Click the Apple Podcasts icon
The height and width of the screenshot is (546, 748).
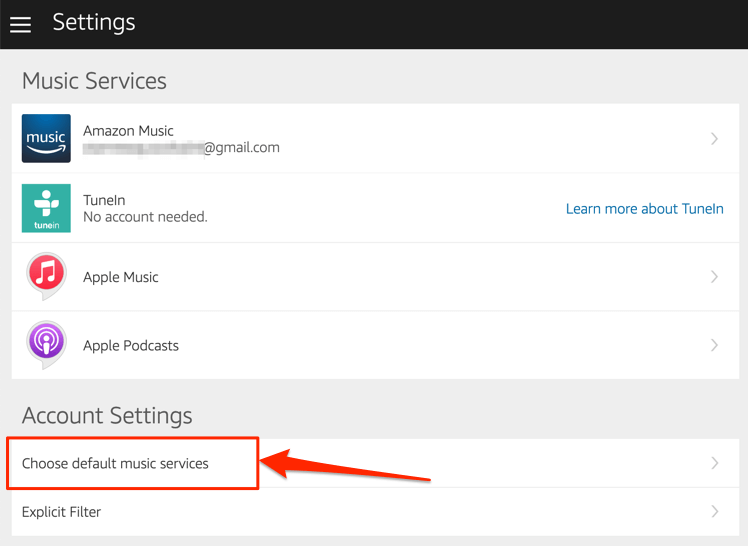click(x=46, y=345)
